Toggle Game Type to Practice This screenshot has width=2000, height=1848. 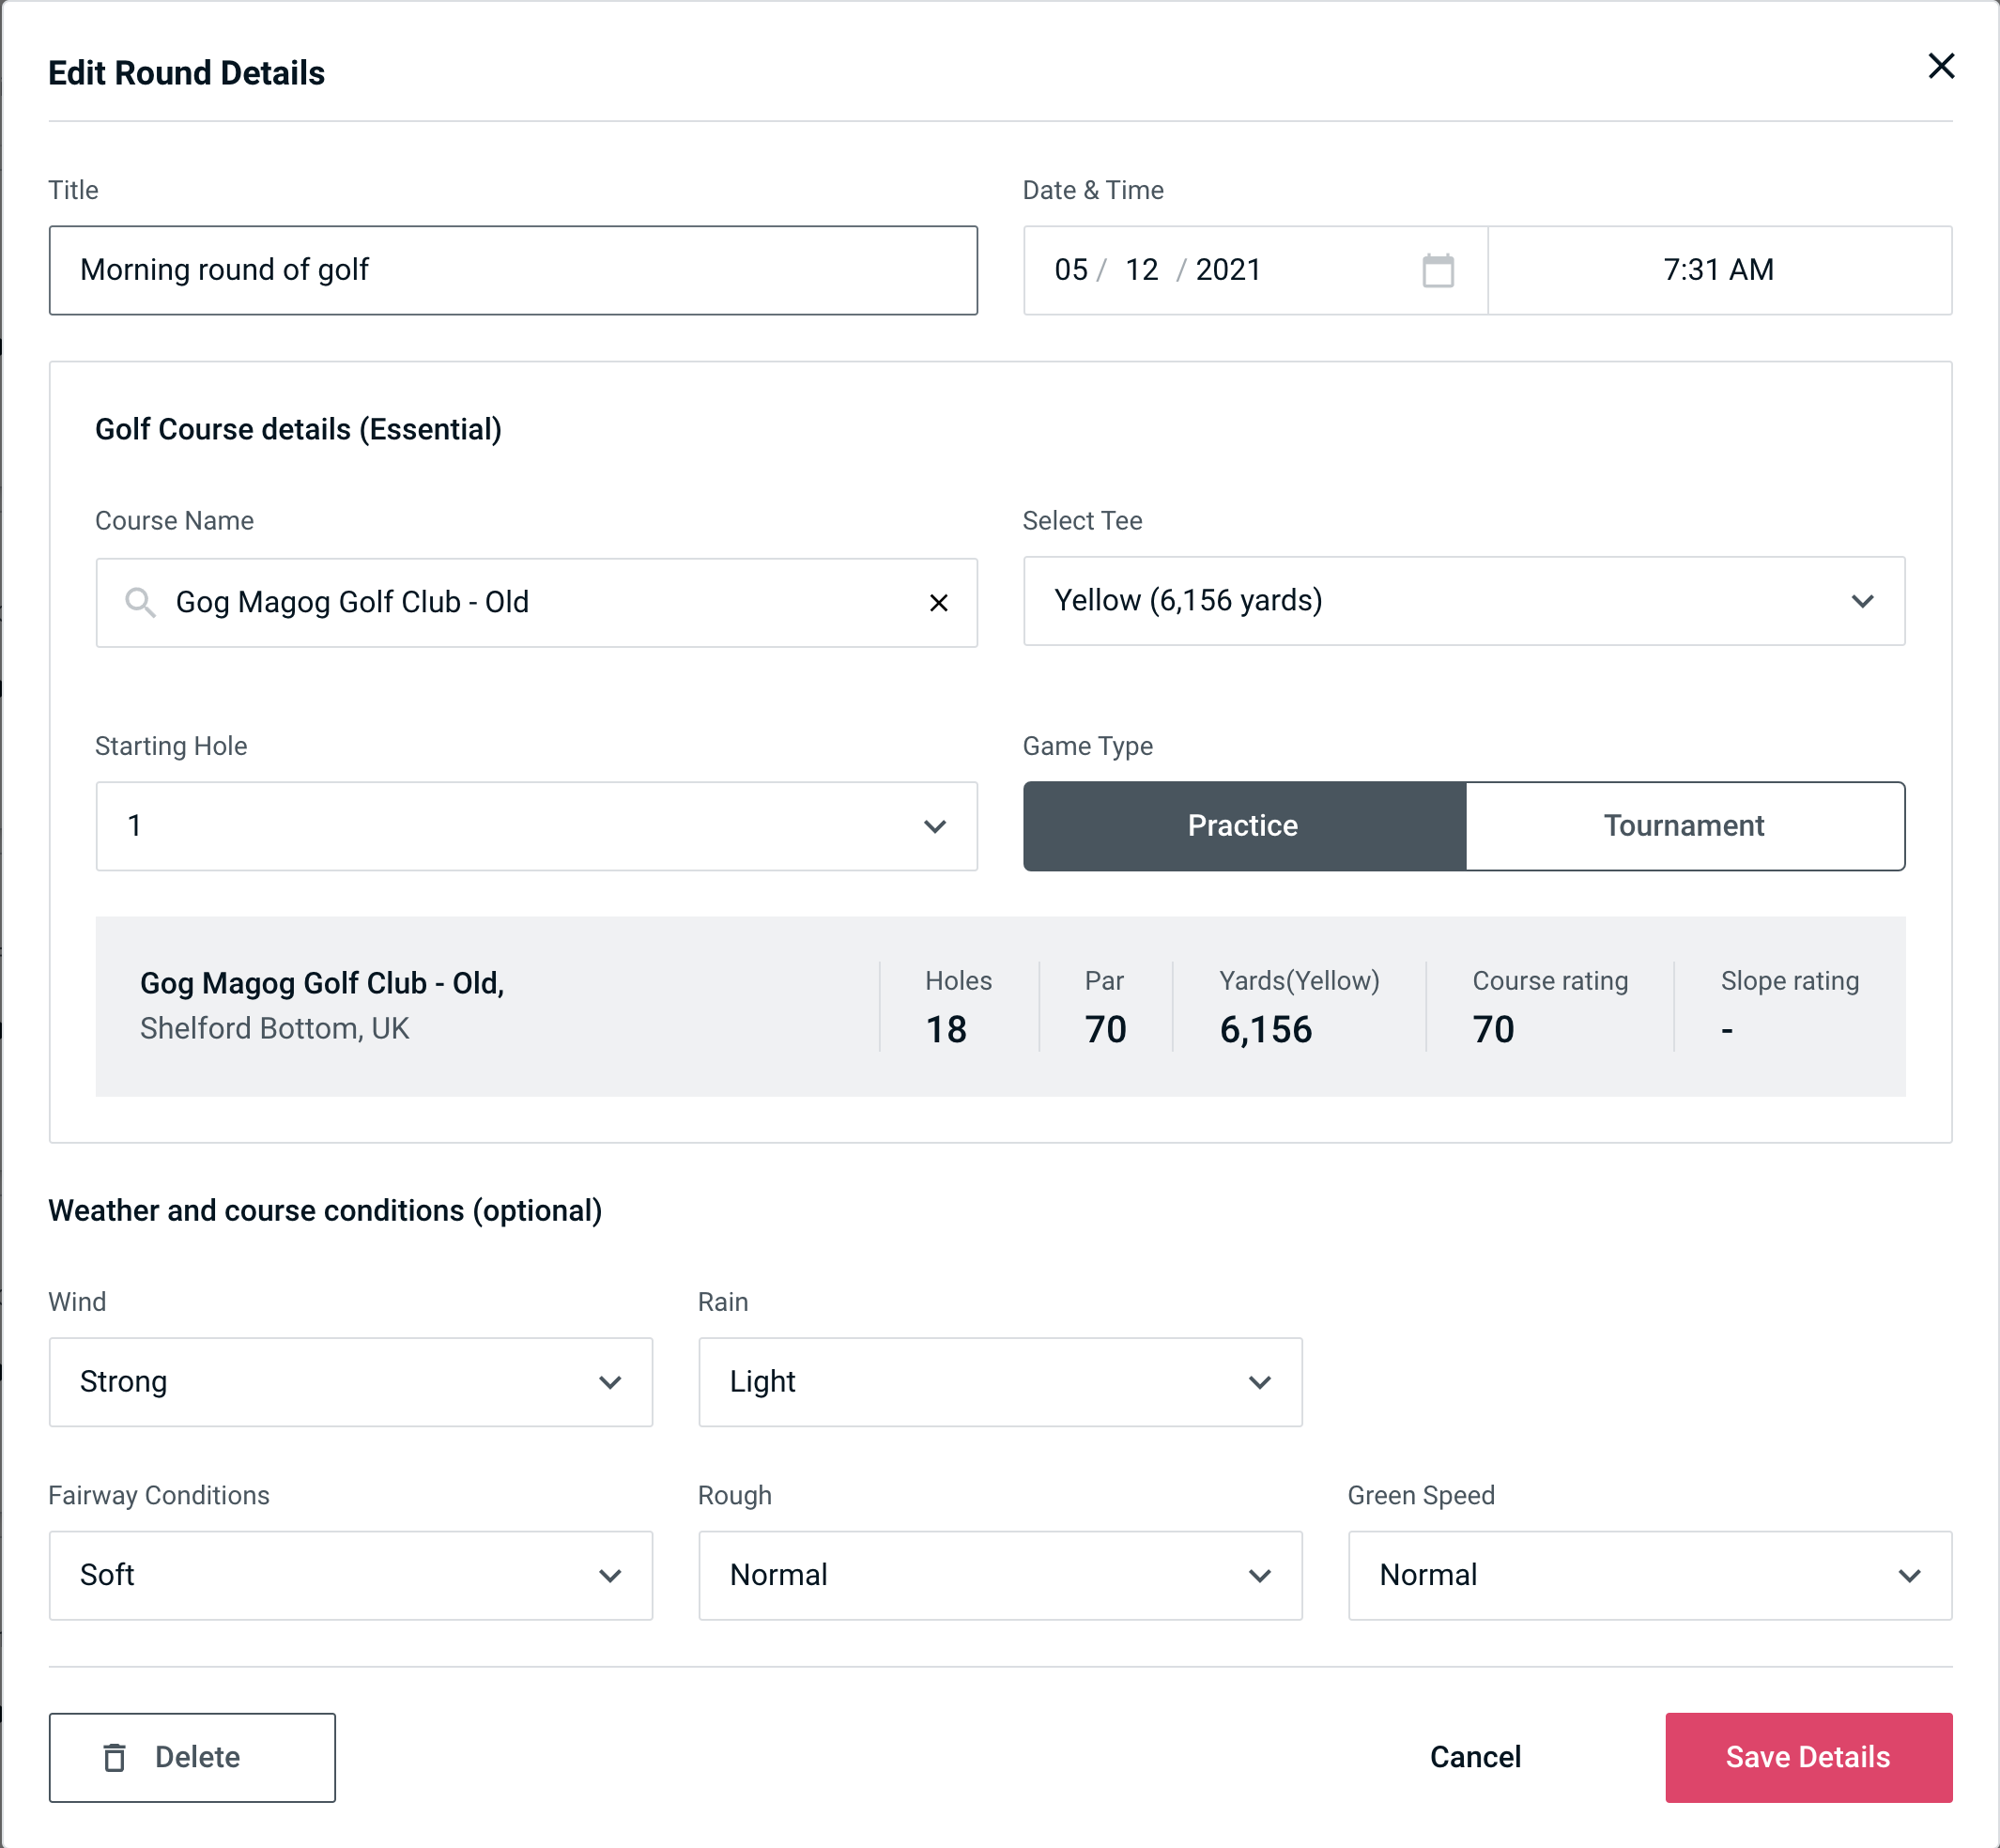click(1242, 825)
